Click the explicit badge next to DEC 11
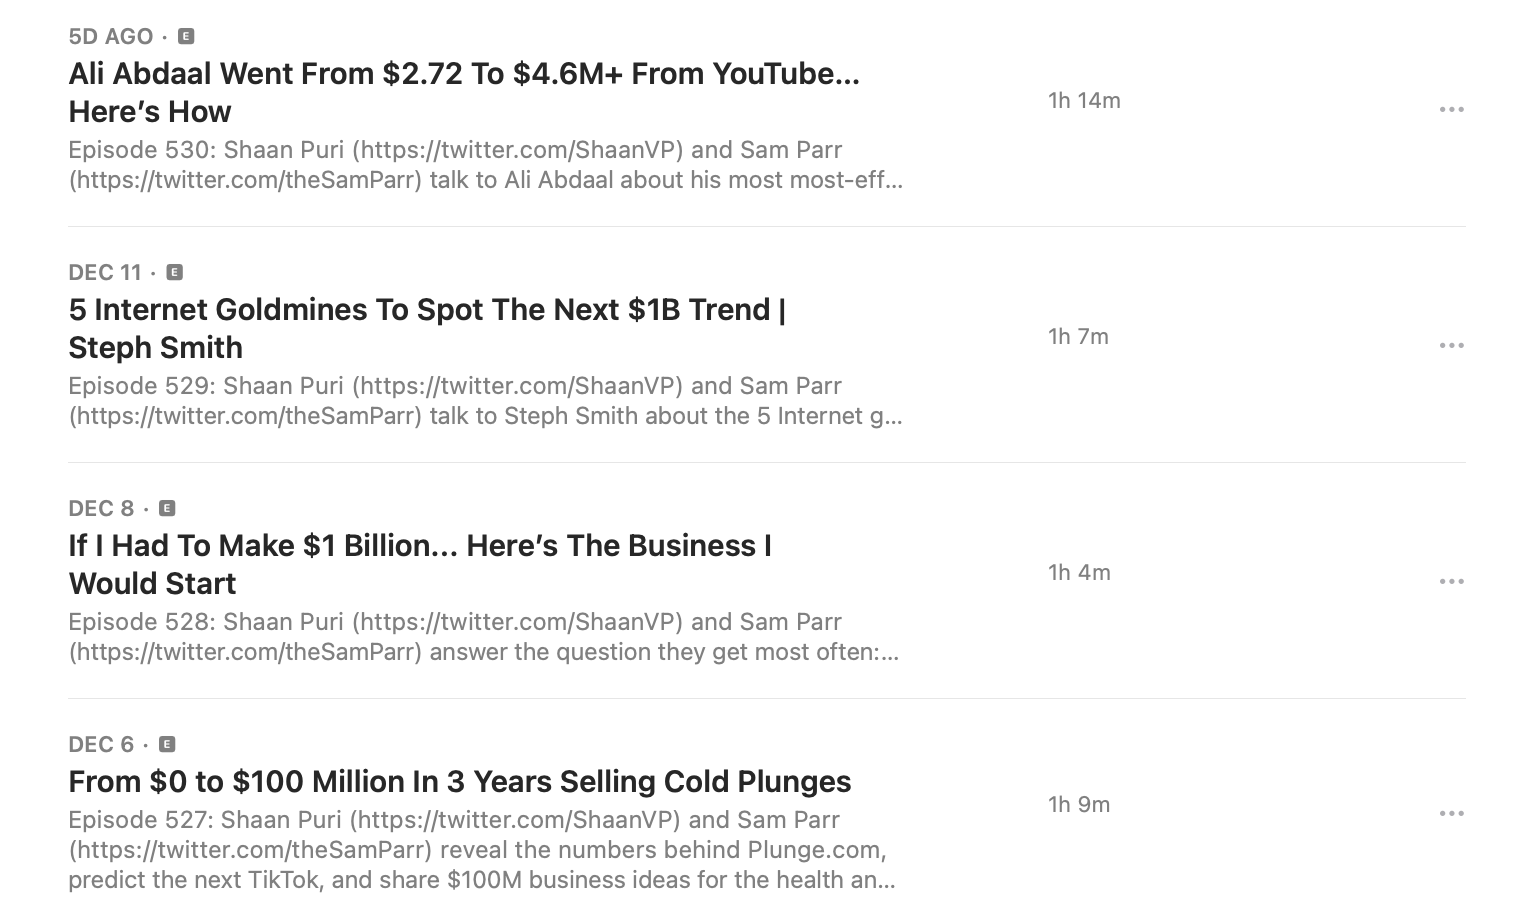Screen dimensions: 1536x924 click(174, 271)
